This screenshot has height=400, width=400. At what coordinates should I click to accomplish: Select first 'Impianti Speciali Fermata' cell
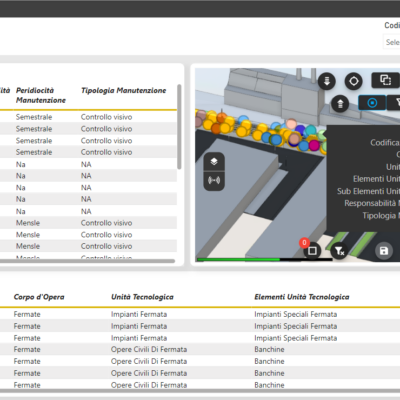coord(296,314)
